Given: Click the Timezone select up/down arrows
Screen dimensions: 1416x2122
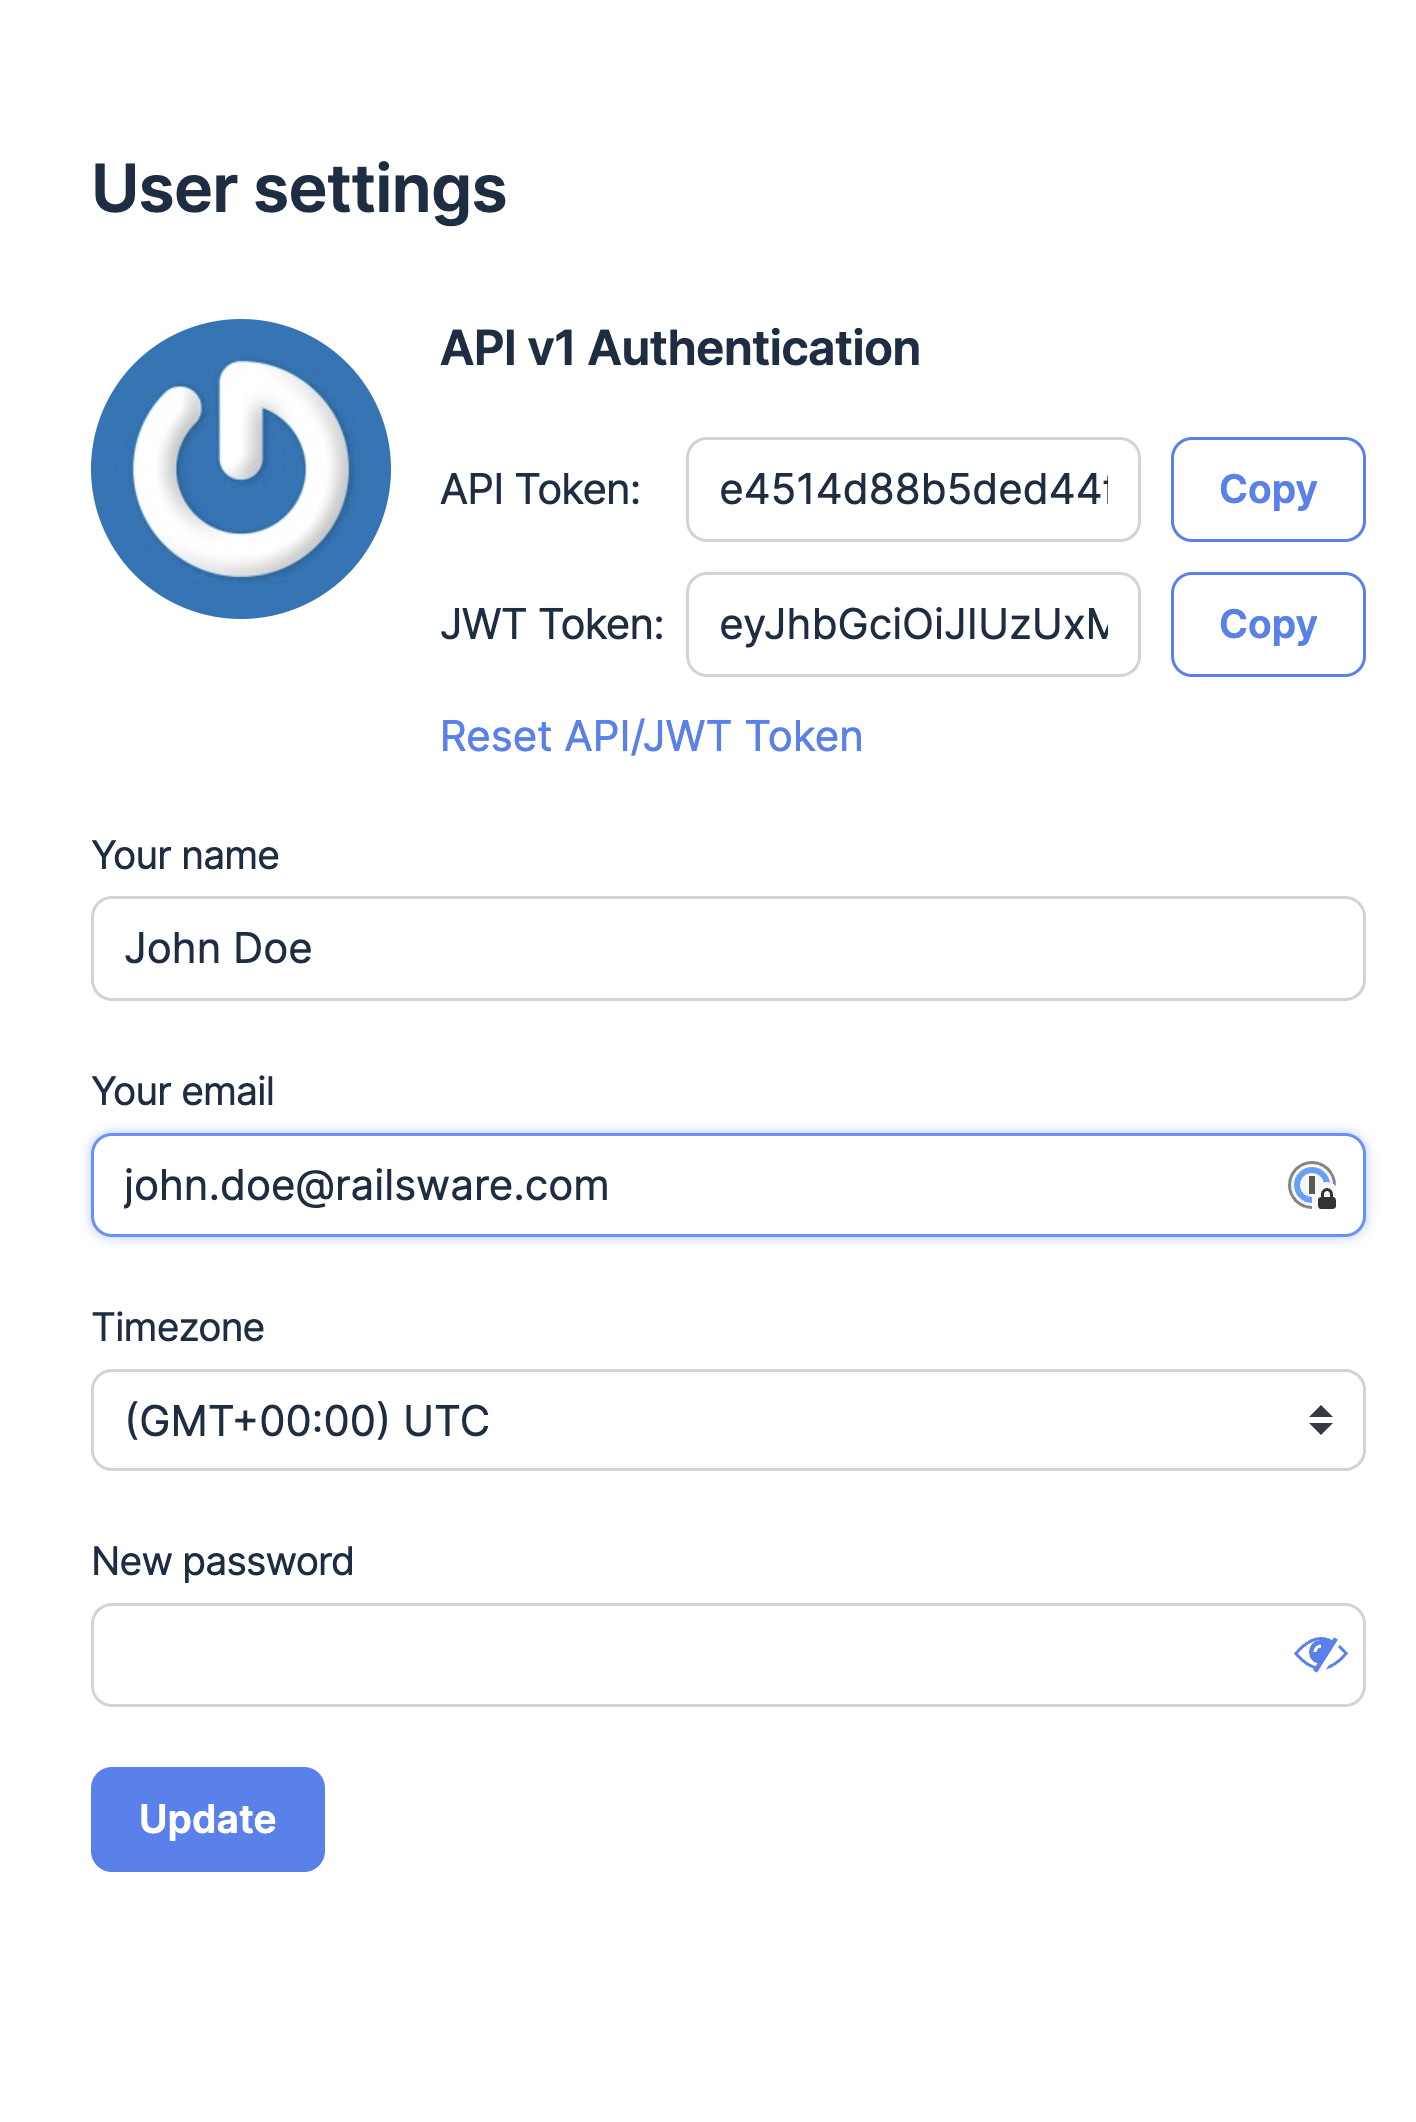Looking at the screenshot, I should 1320,1420.
